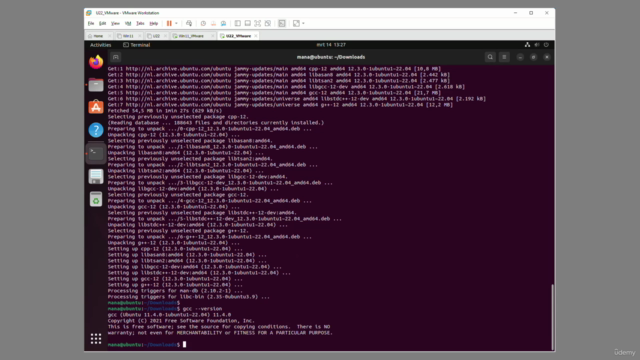Open Ubuntu Software from the dock
The height and width of the screenshot is (360, 640).
tap(96, 107)
